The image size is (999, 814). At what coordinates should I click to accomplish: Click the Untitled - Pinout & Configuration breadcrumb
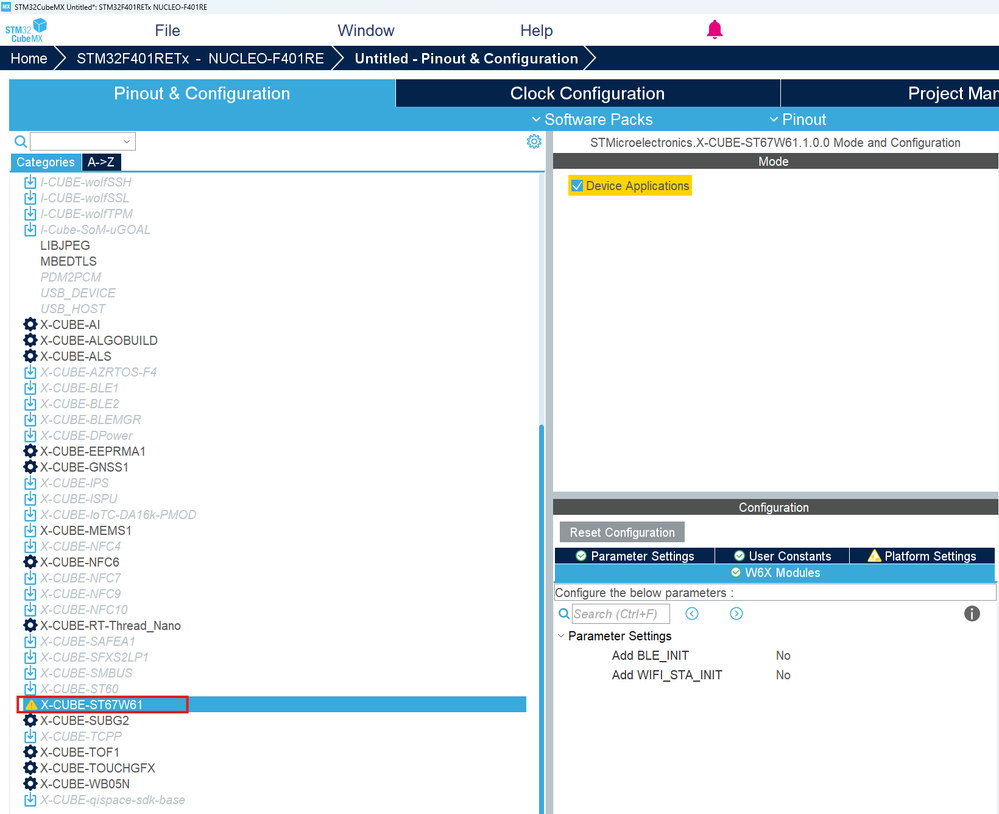[466, 59]
